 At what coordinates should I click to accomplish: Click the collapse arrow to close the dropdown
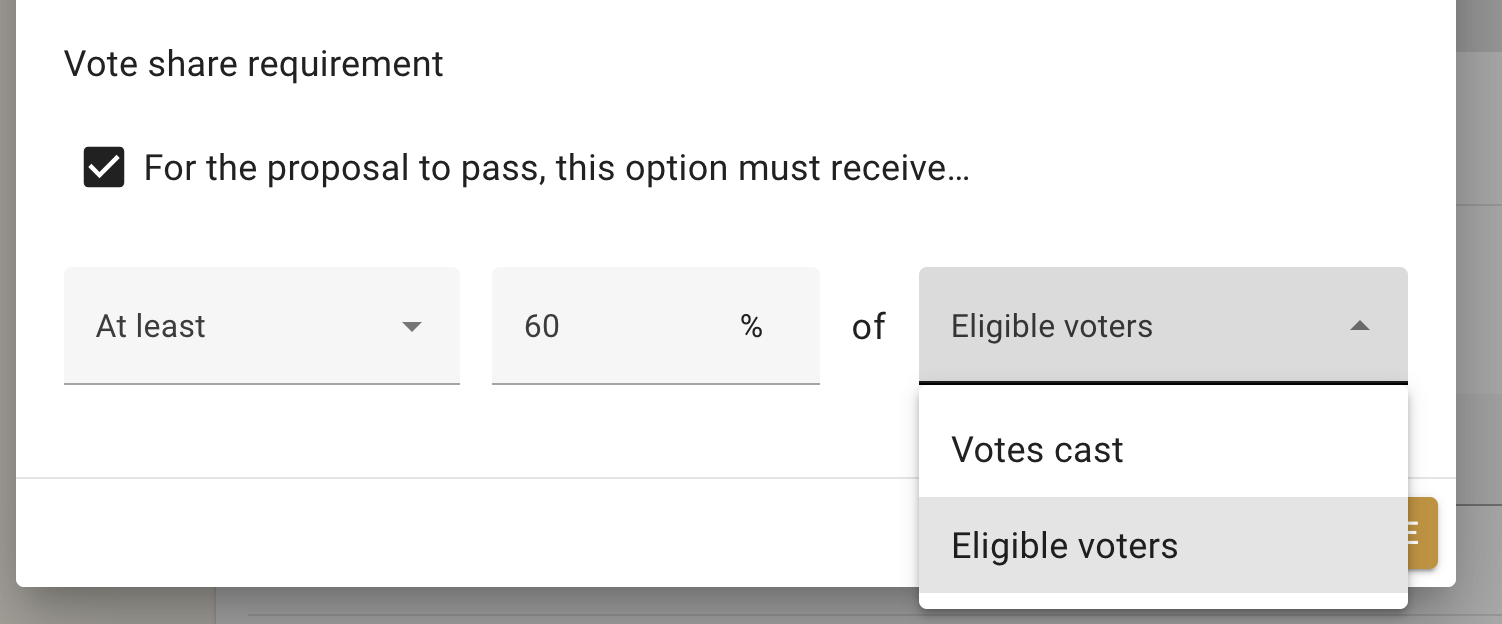(x=1360, y=326)
